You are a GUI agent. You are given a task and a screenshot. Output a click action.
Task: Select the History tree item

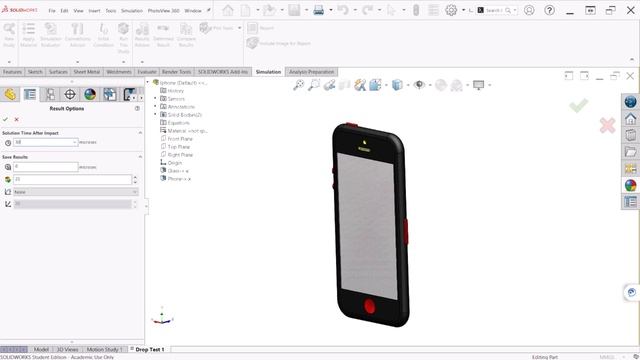point(176,91)
